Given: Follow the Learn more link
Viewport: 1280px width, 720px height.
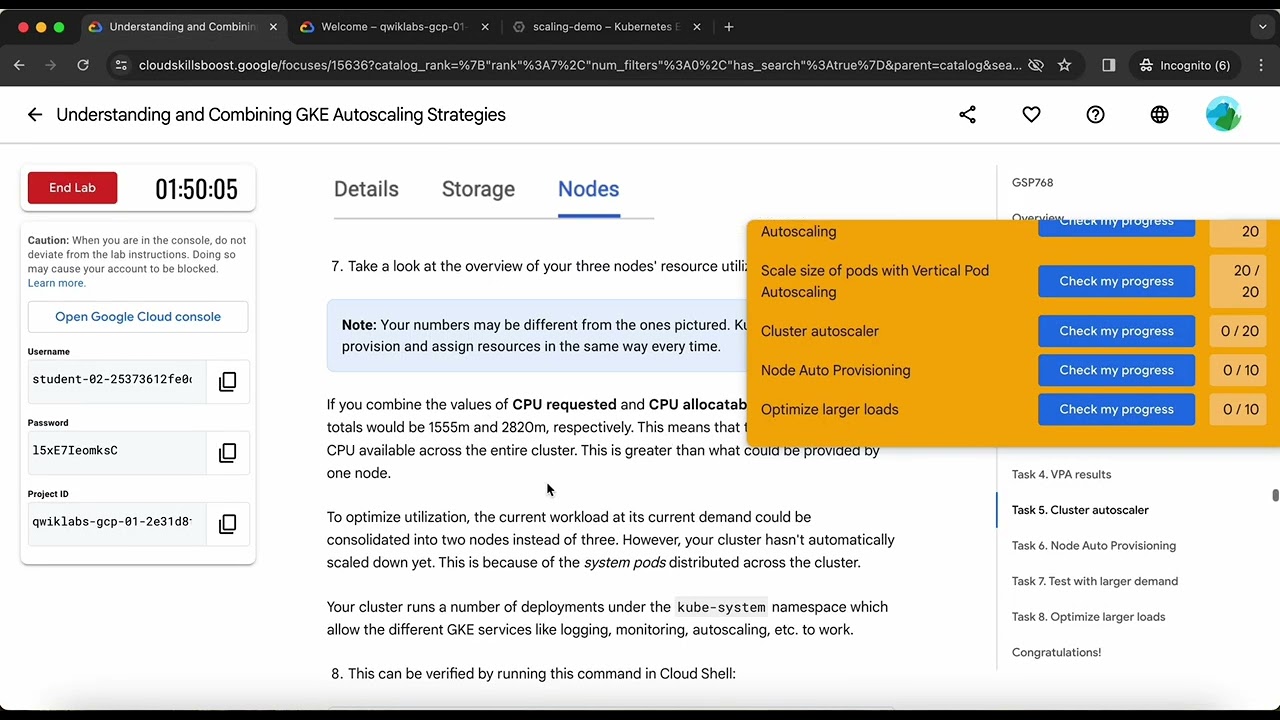Looking at the screenshot, I should pyautogui.click(x=56, y=283).
